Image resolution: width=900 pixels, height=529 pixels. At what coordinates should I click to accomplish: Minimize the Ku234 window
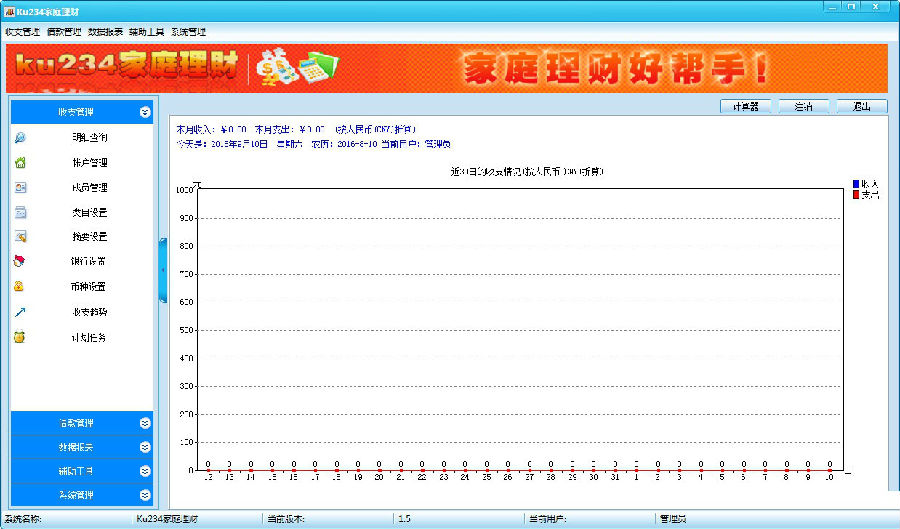pos(832,7)
